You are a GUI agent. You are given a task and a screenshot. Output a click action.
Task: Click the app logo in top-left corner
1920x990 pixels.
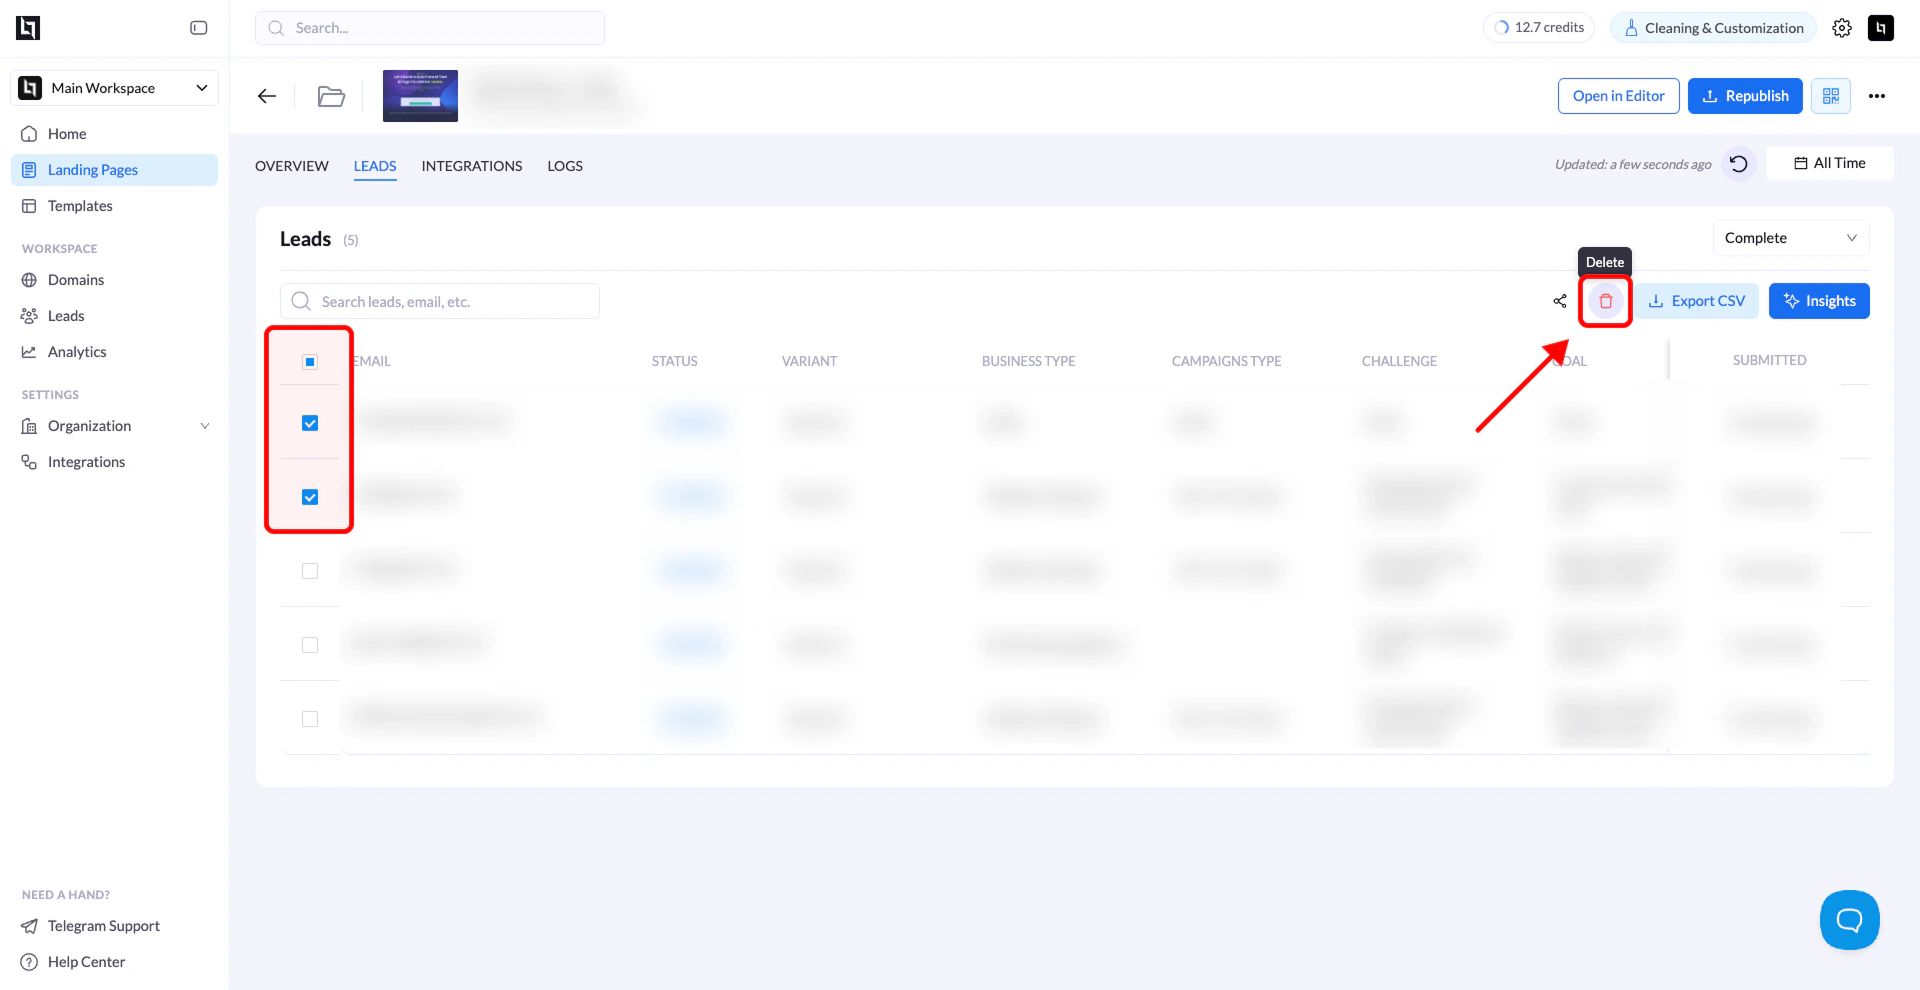(x=28, y=28)
